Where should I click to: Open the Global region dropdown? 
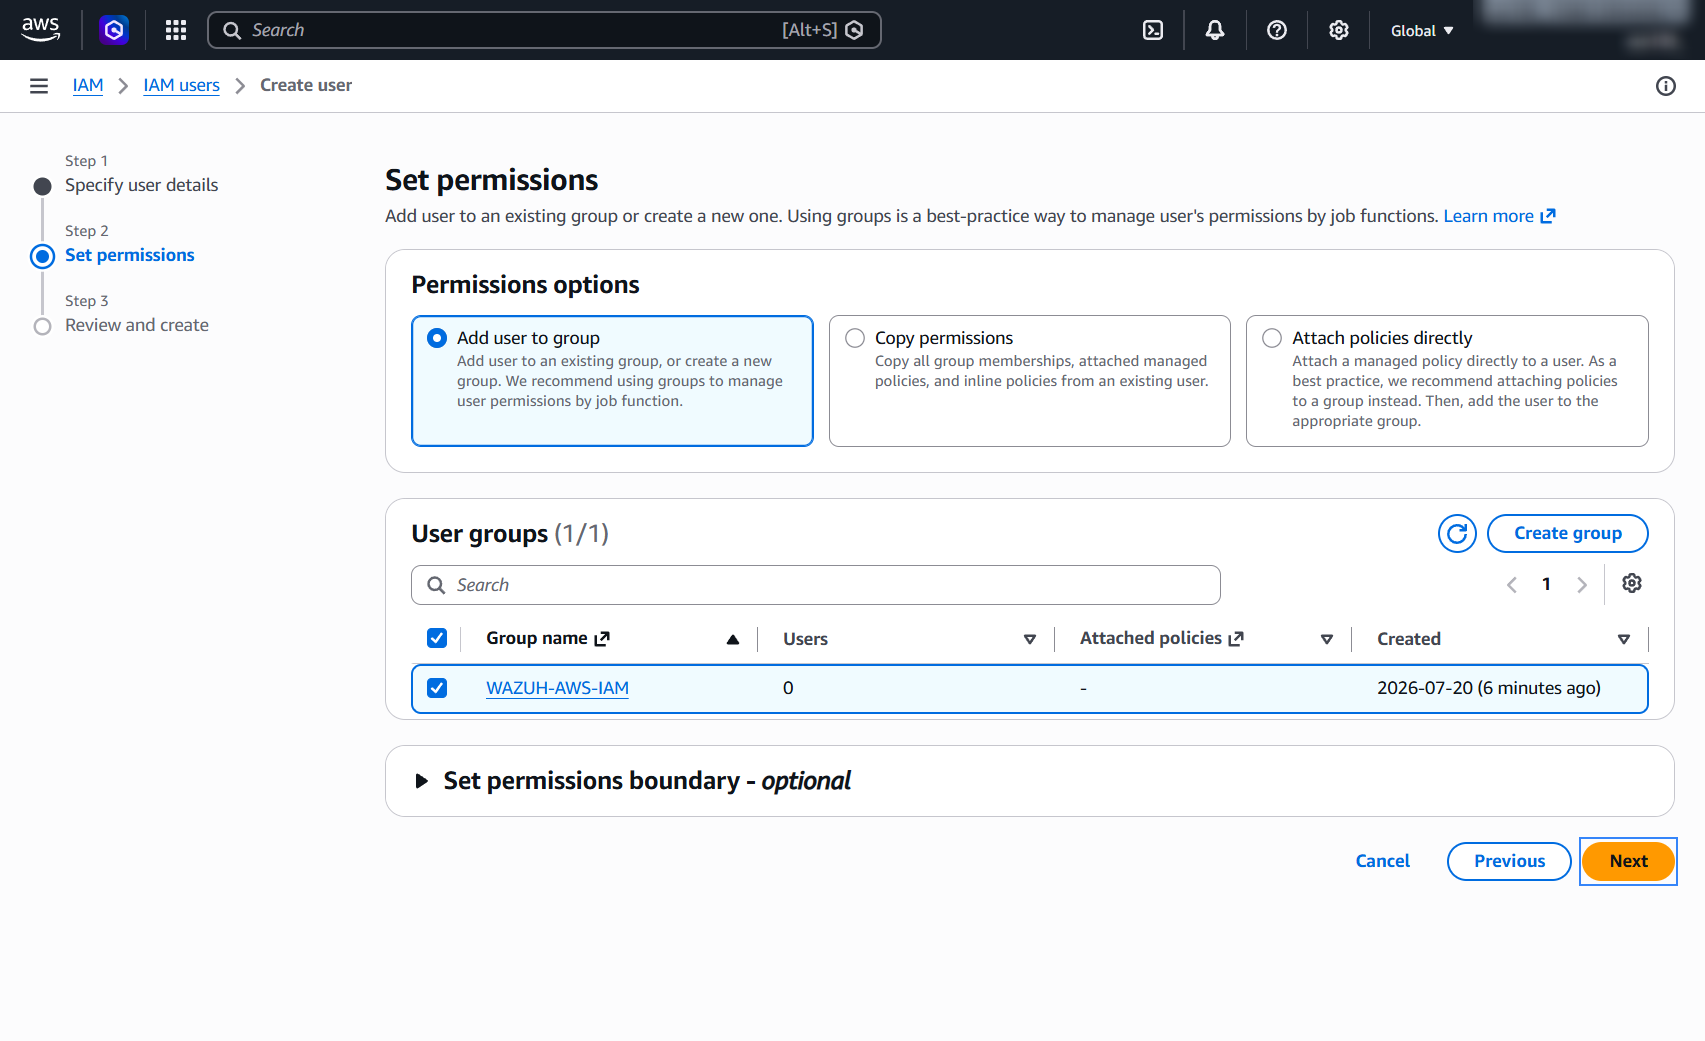(1421, 31)
